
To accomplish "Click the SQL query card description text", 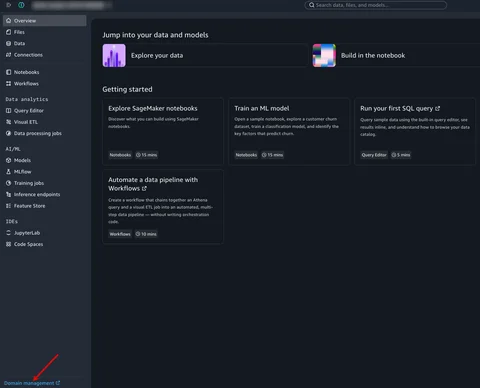I will [415, 127].
